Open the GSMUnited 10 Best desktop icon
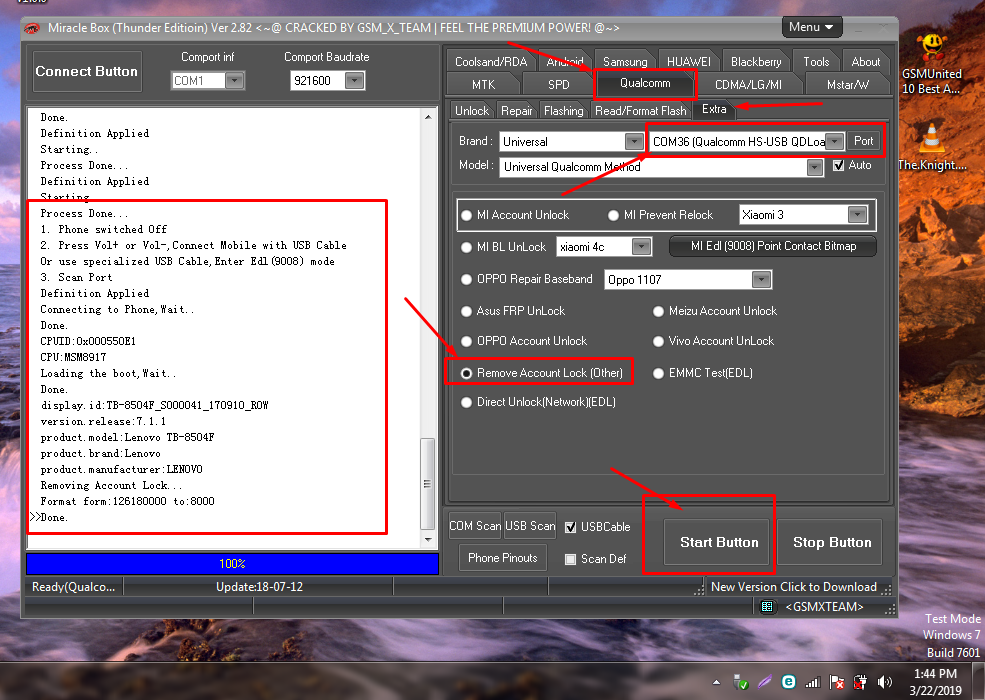Image resolution: width=985 pixels, height=700 pixels. pyautogui.click(x=932, y=64)
